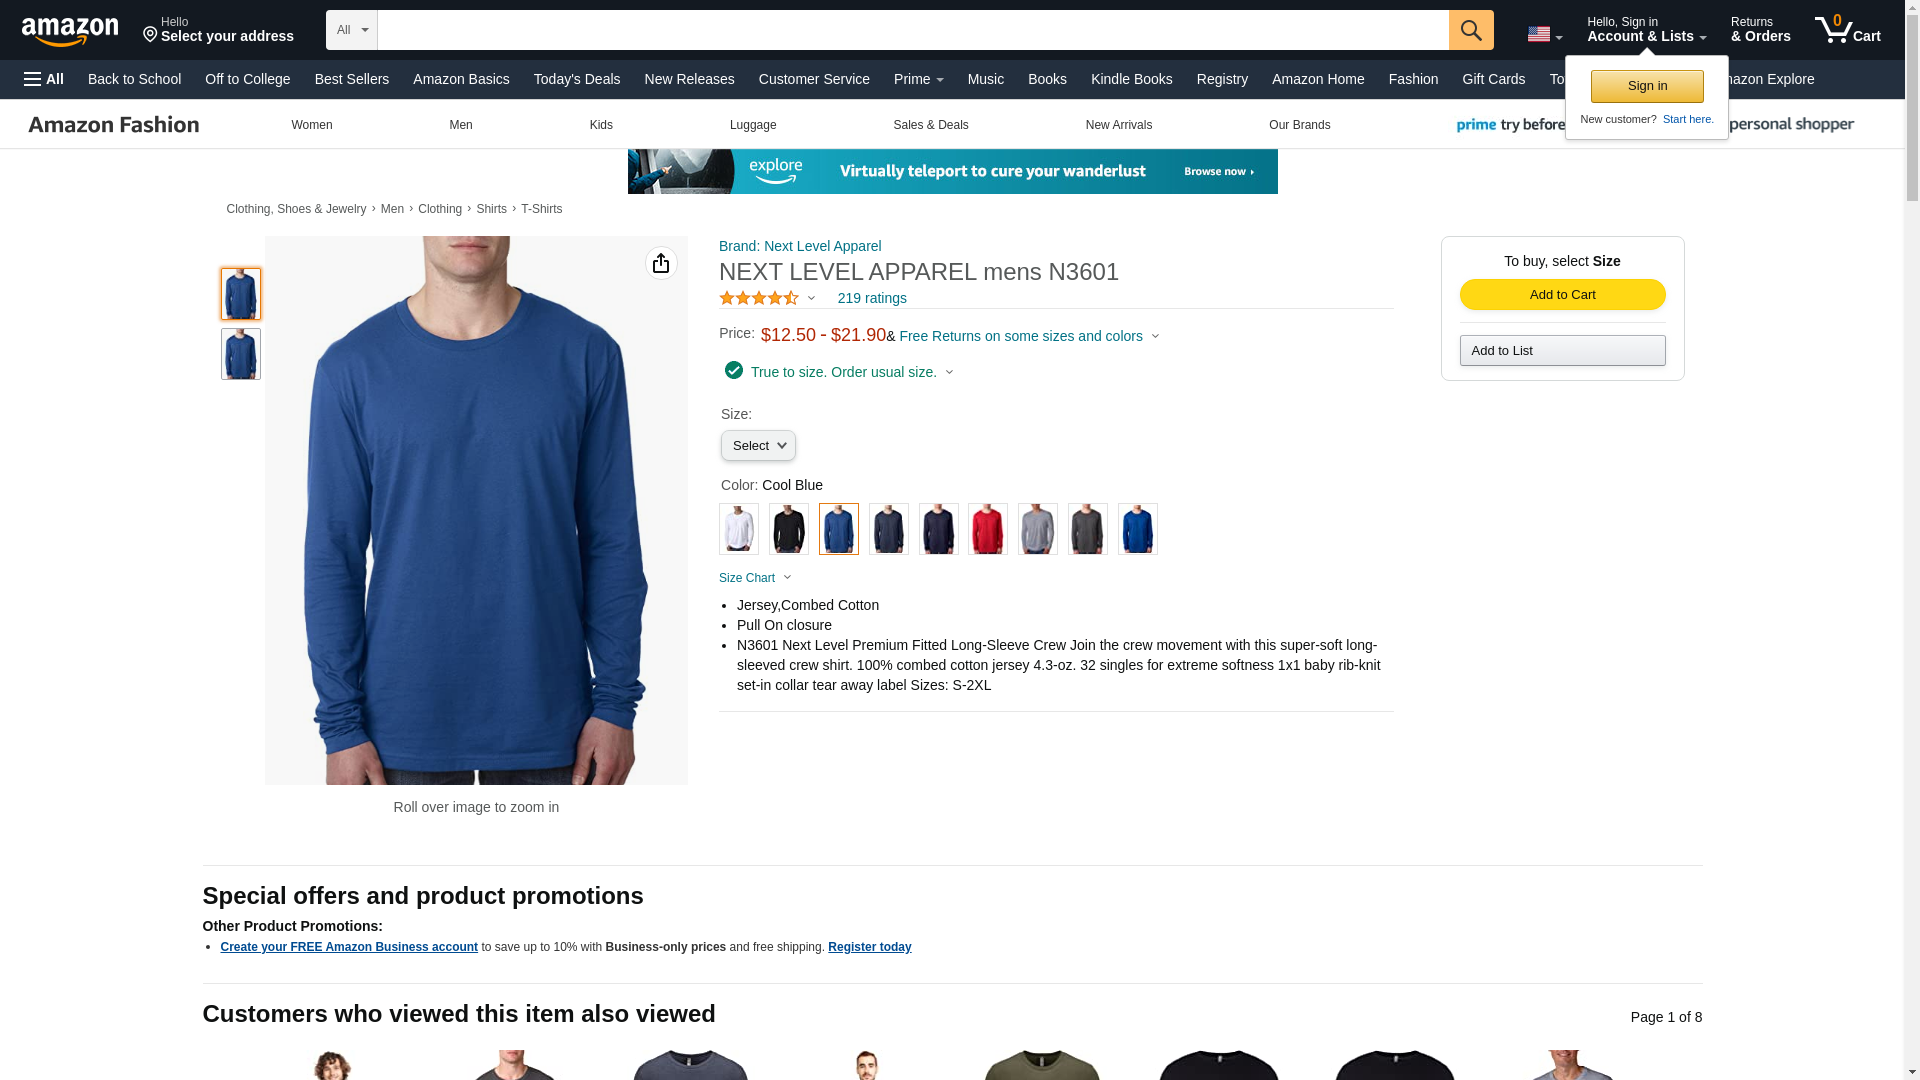Go to the Women fashion tab
Image resolution: width=1920 pixels, height=1080 pixels.
[x=312, y=125]
